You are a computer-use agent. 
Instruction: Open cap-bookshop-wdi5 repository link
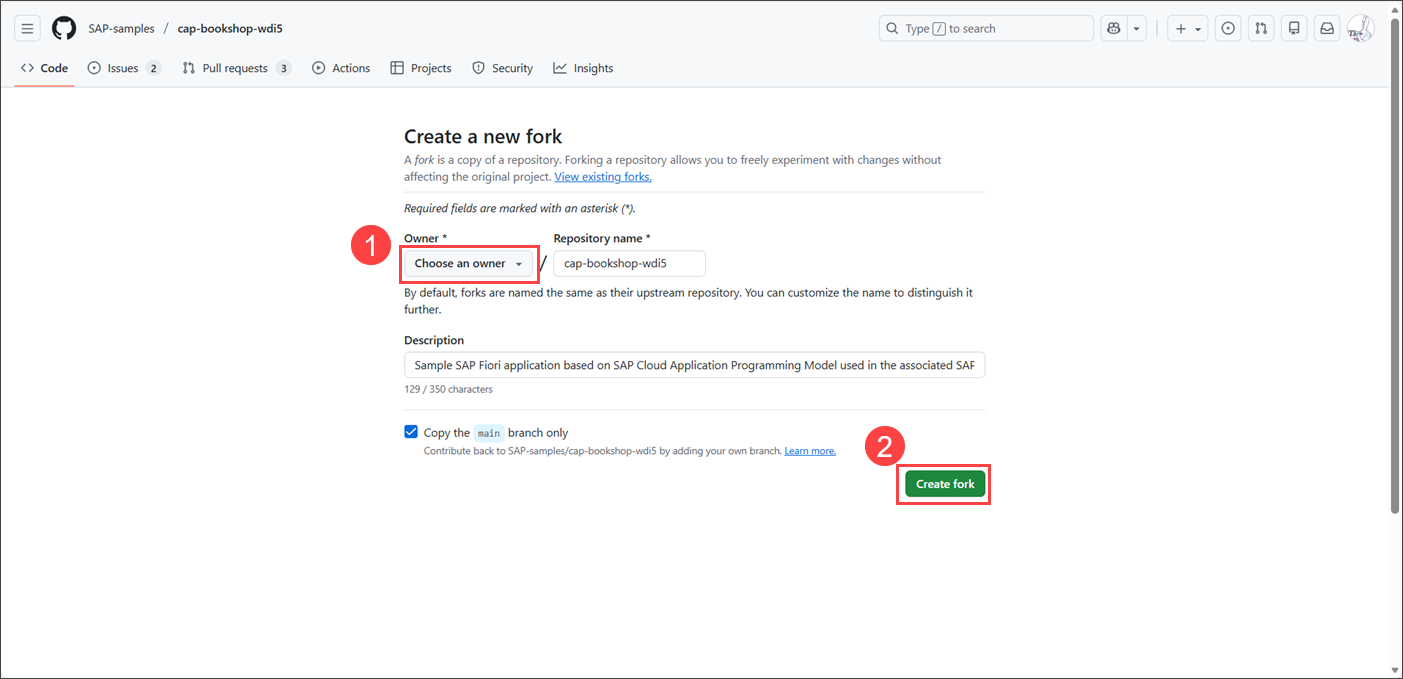230,29
